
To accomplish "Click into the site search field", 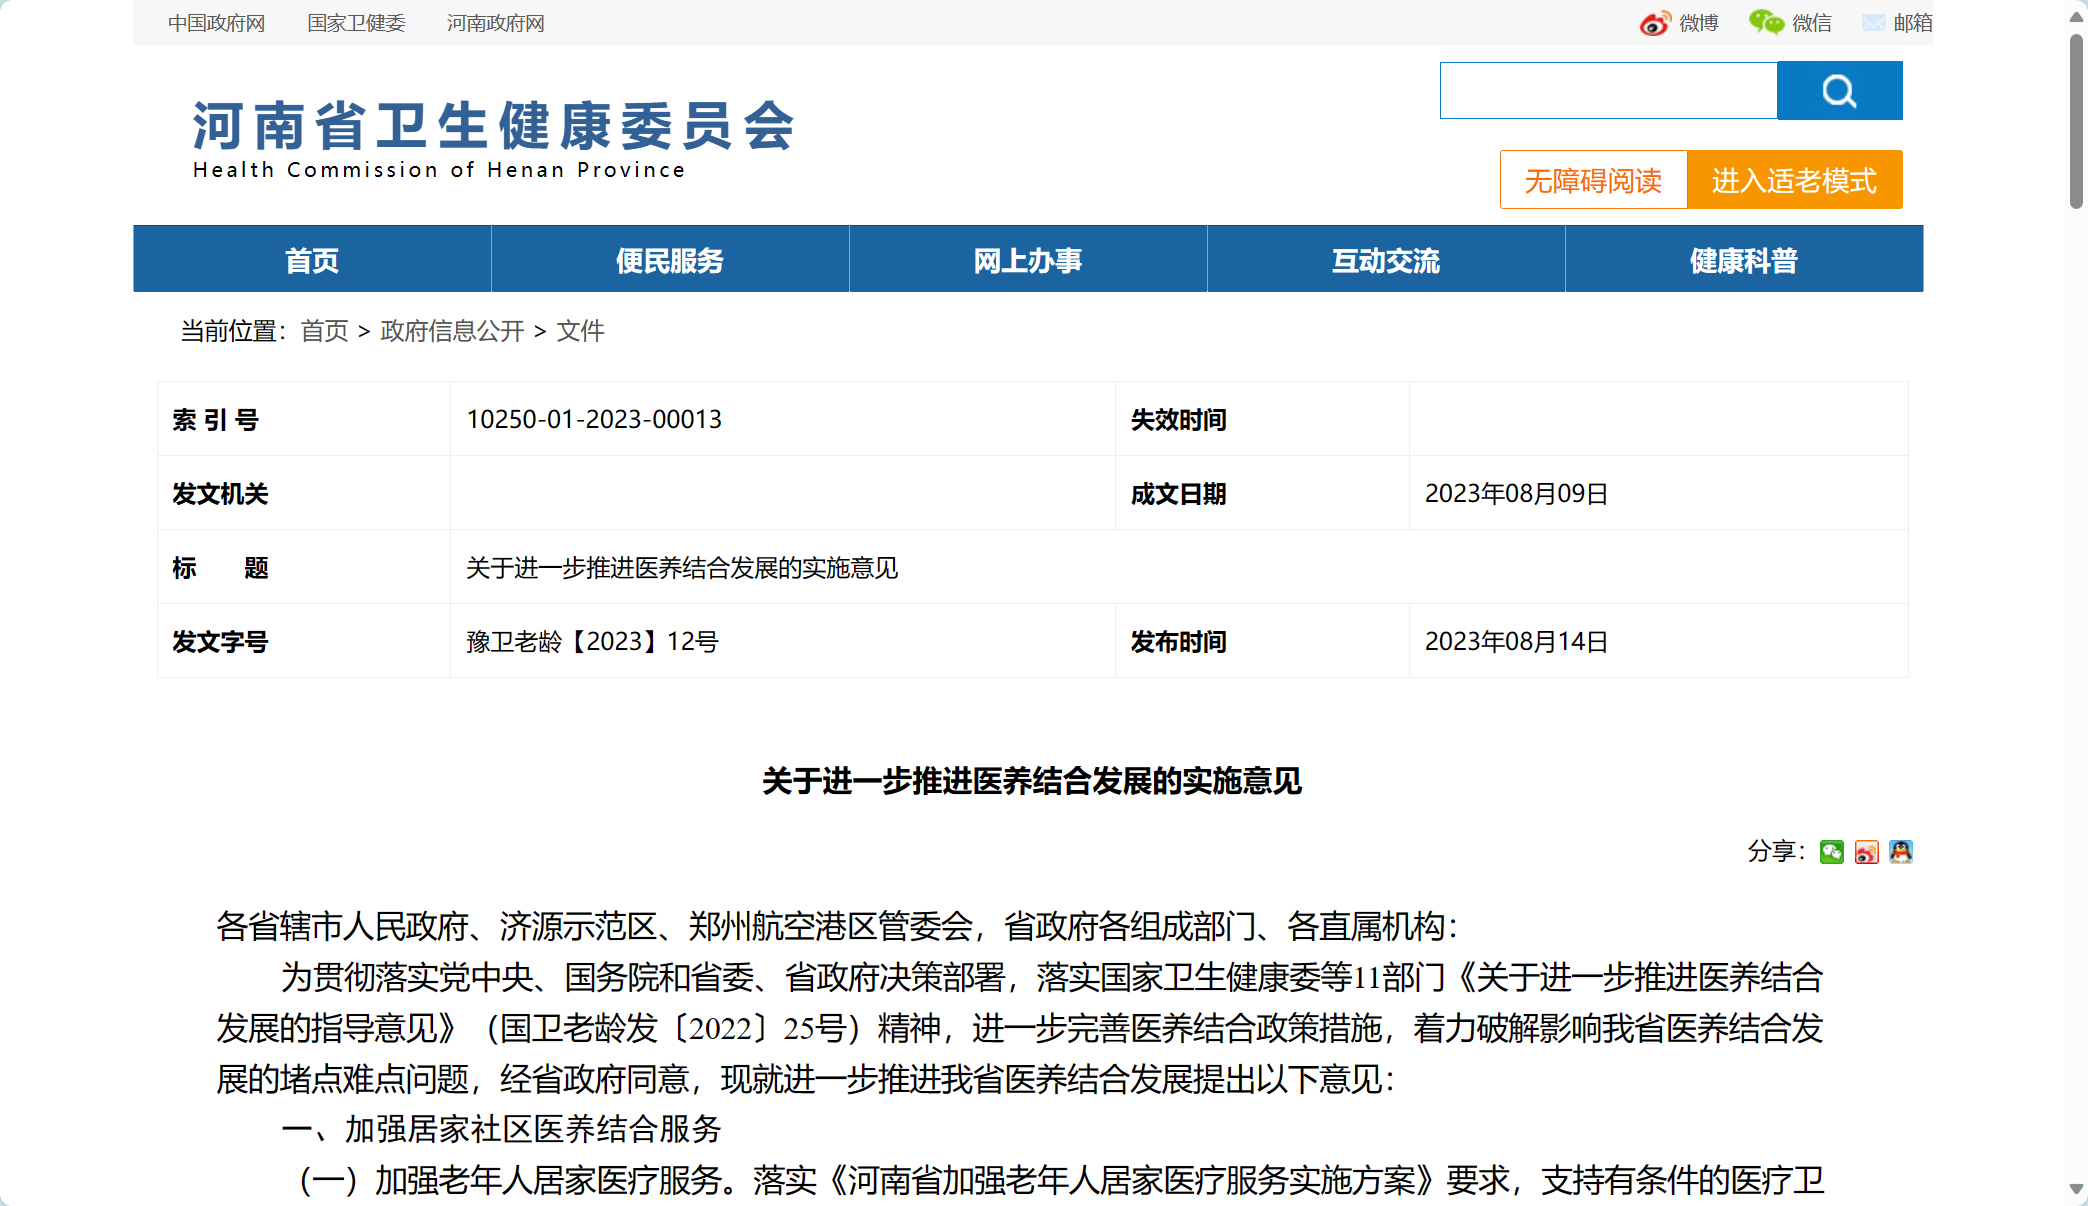I will coord(1608,91).
